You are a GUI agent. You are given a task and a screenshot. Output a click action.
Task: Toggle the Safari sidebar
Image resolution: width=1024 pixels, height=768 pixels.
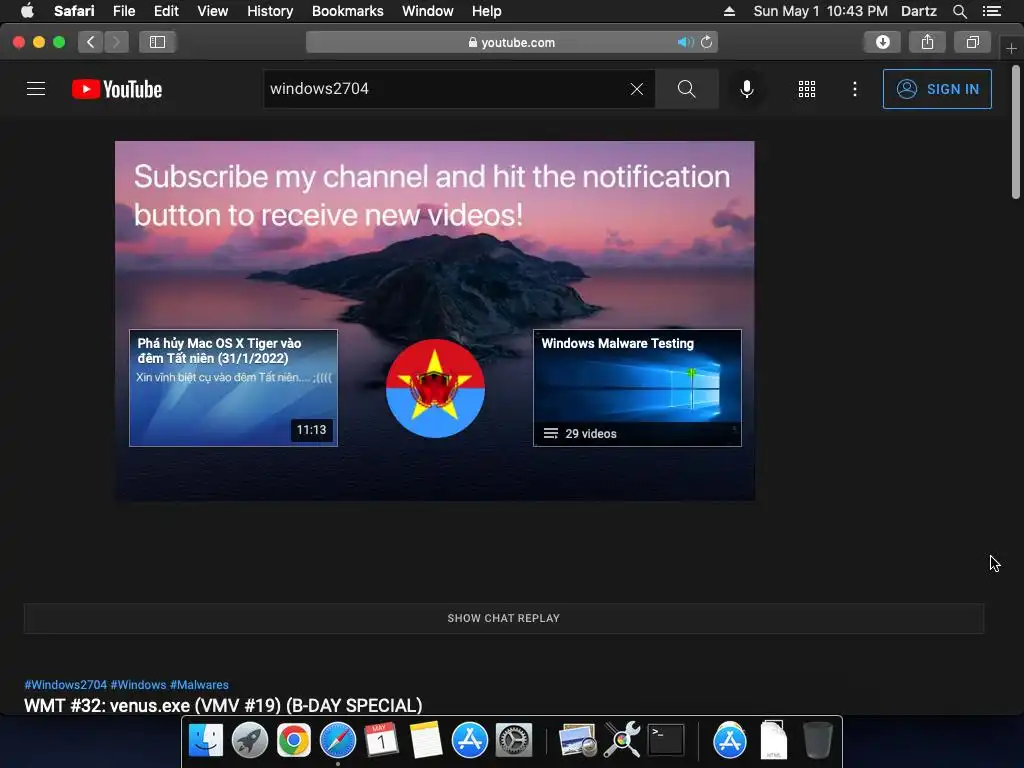(157, 42)
